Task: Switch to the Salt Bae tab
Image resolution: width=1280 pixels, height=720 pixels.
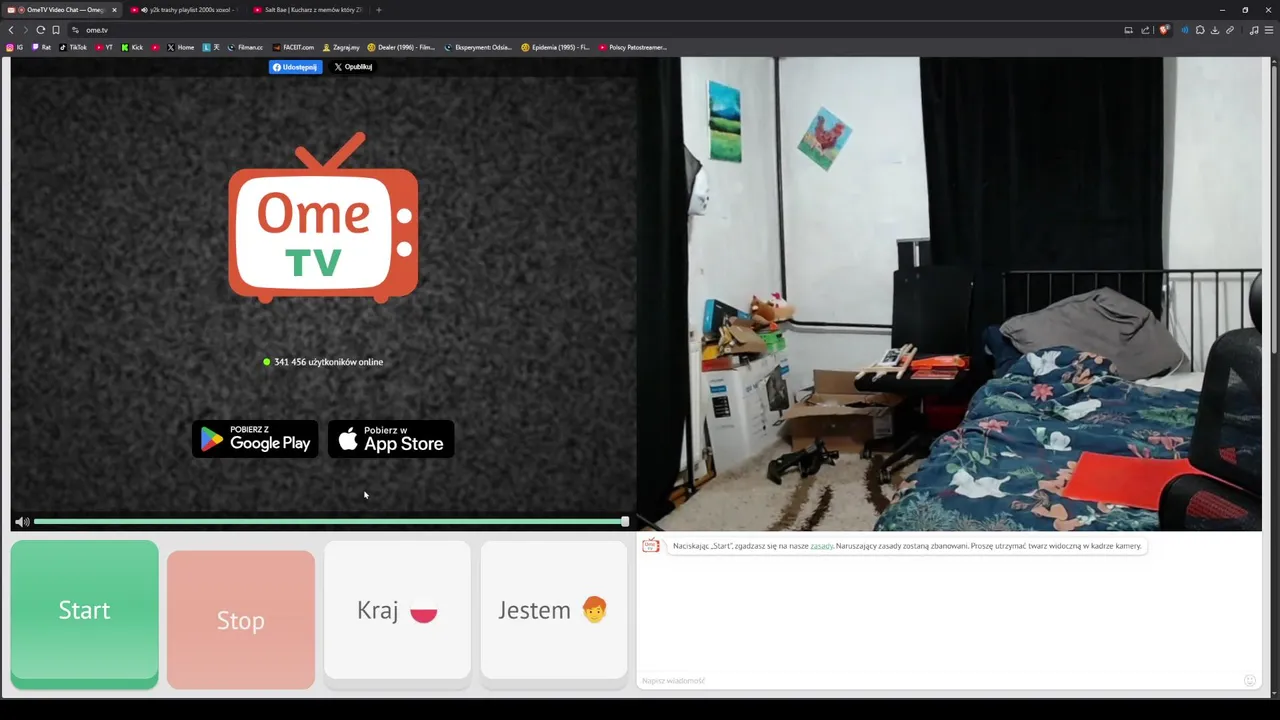Action: click(308, 10)
